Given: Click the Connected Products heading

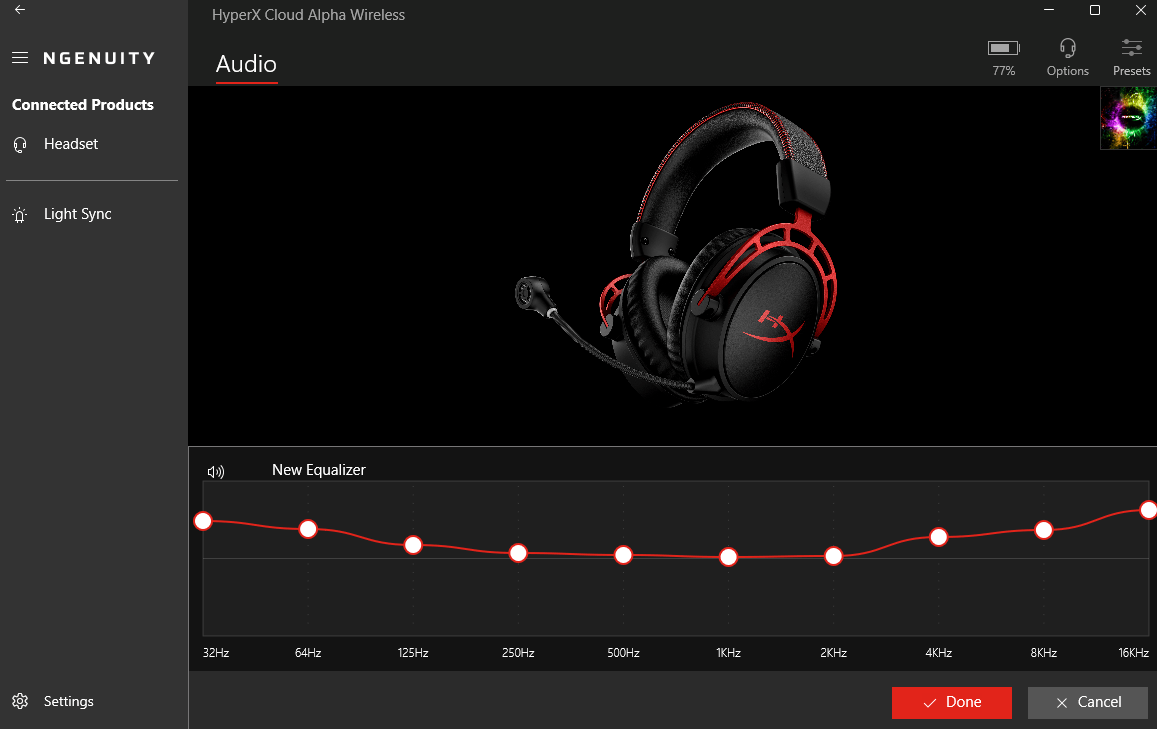Looking at the screenshot, I should point(83,105).
